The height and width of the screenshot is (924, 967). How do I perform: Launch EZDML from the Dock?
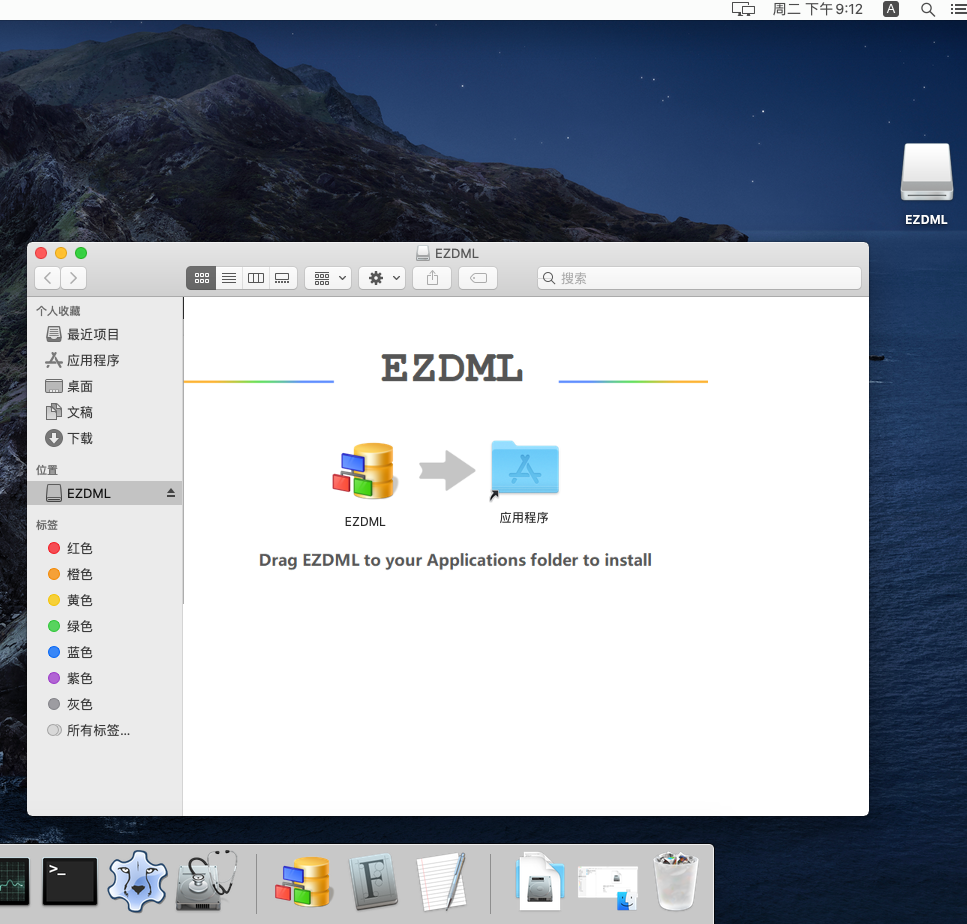[303, 881]
